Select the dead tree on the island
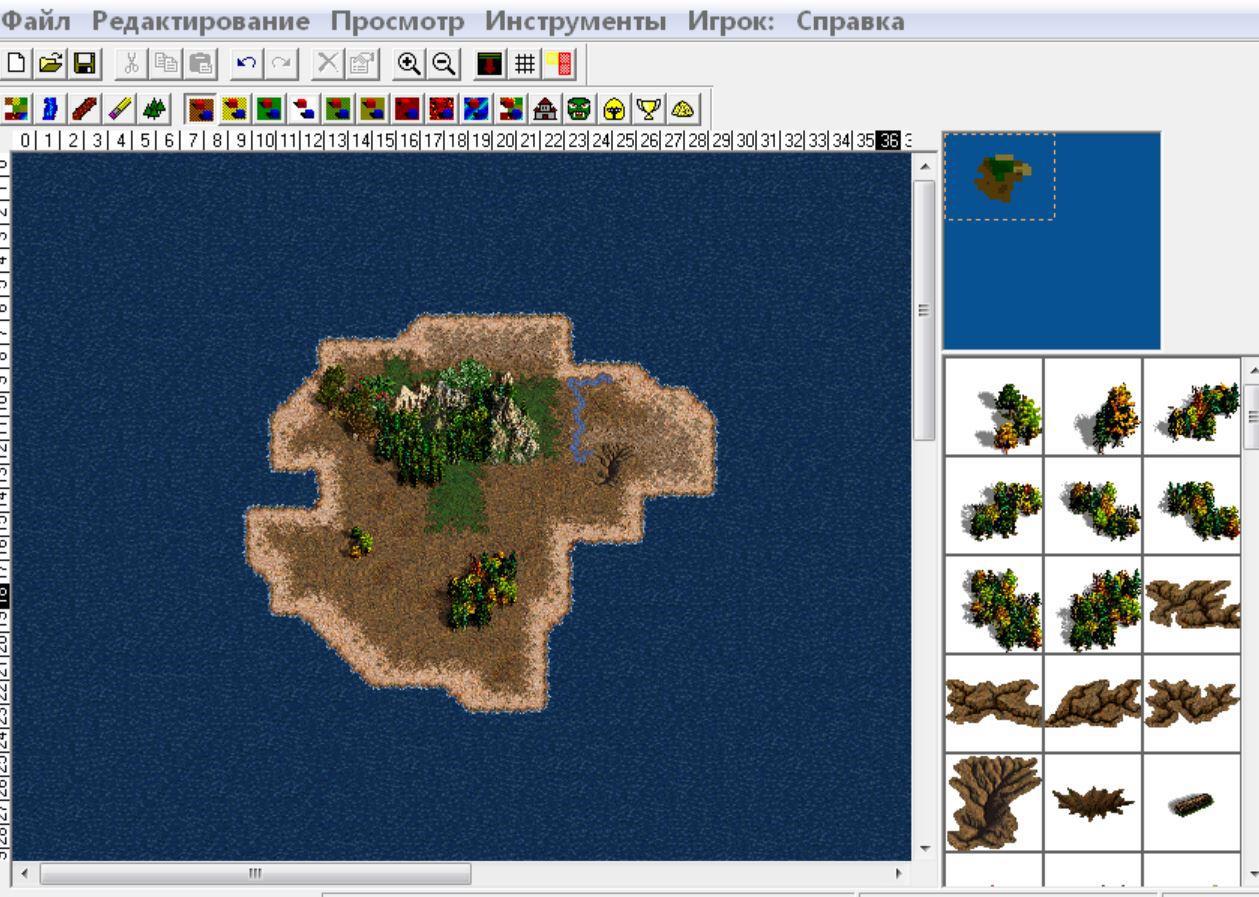 pyautogui.click(x=612, y=465)
